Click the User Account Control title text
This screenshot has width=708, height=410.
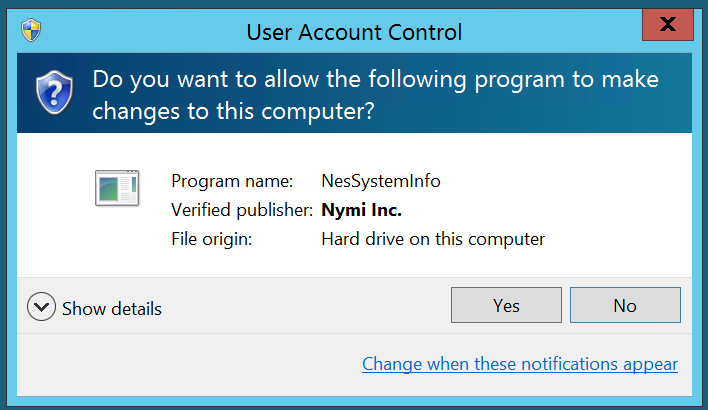tap(354, 32)
